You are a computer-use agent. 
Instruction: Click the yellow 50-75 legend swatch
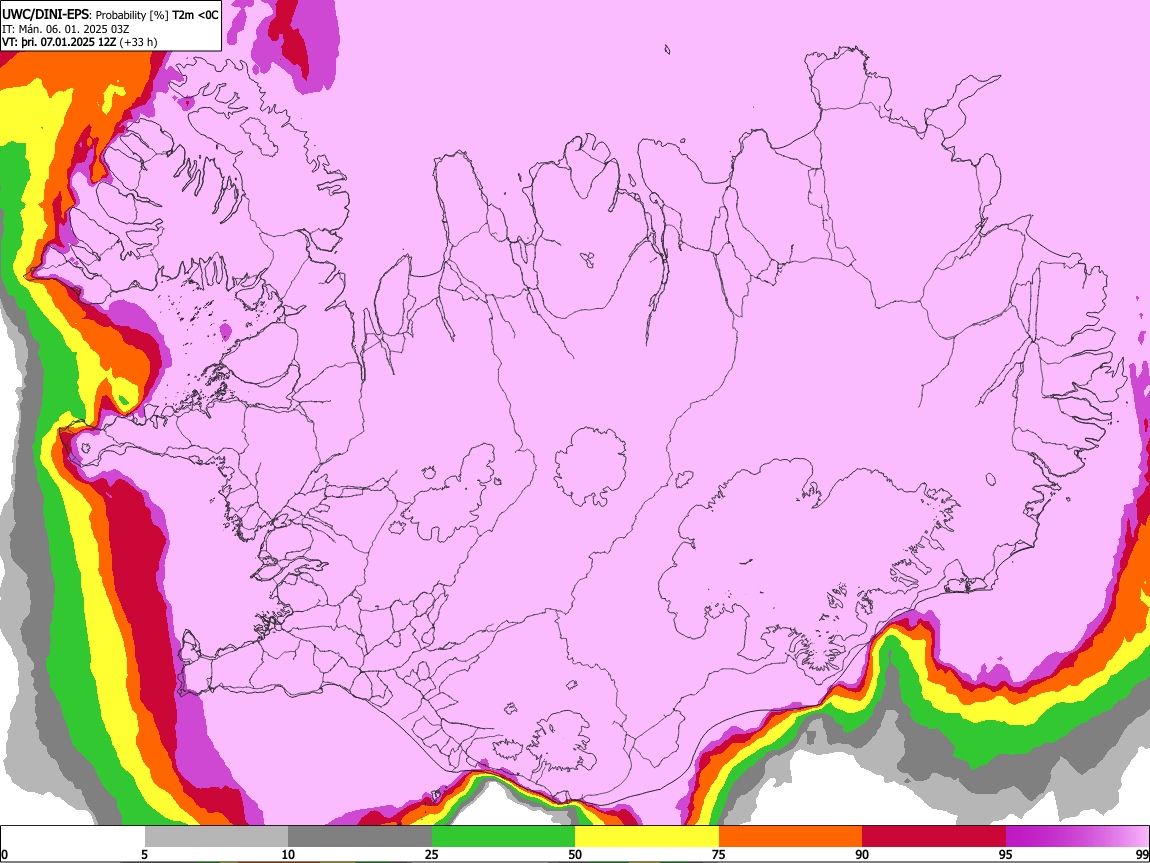(x=647, y=836)
